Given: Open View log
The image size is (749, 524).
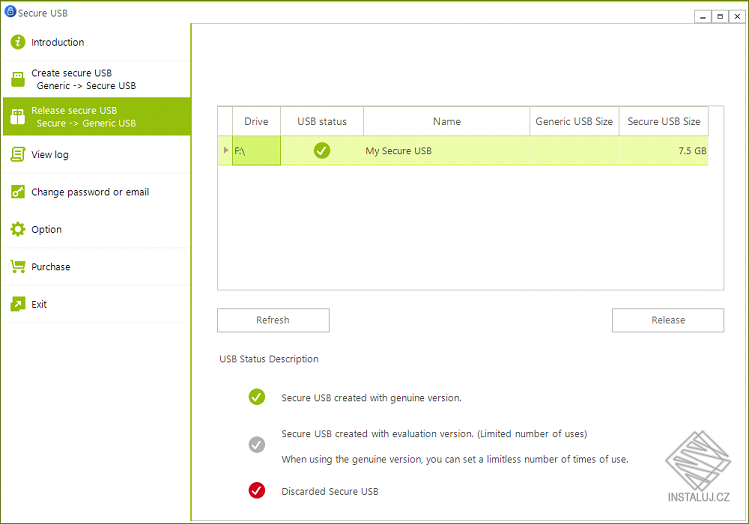Looking at the screenshot, I should (x=96, y=154).
